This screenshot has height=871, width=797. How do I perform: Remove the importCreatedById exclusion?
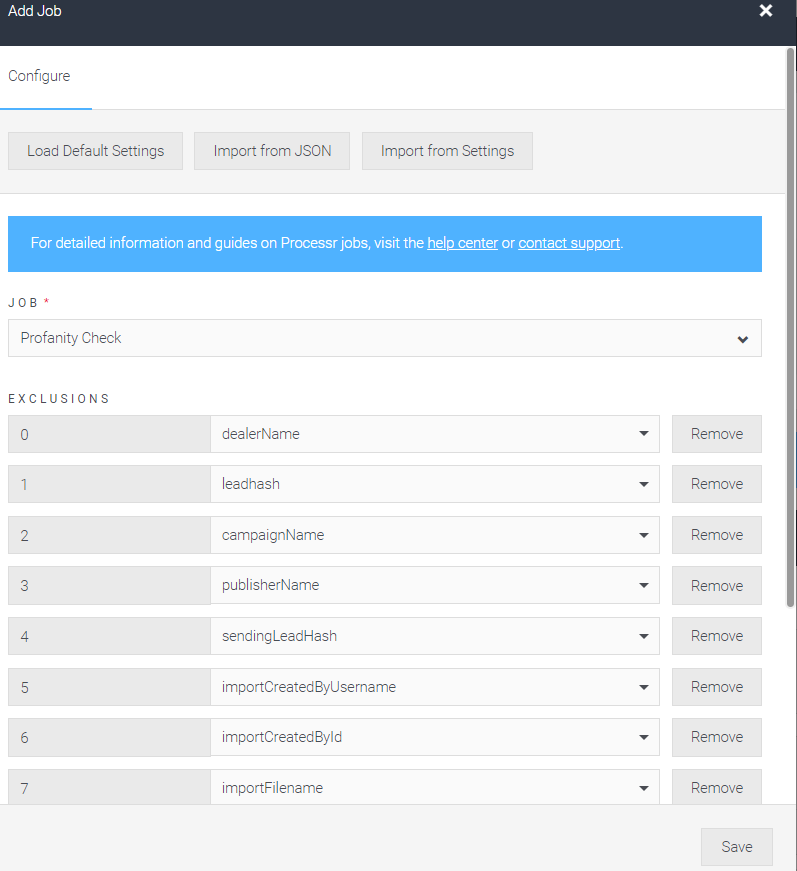[x=716, y=737]
